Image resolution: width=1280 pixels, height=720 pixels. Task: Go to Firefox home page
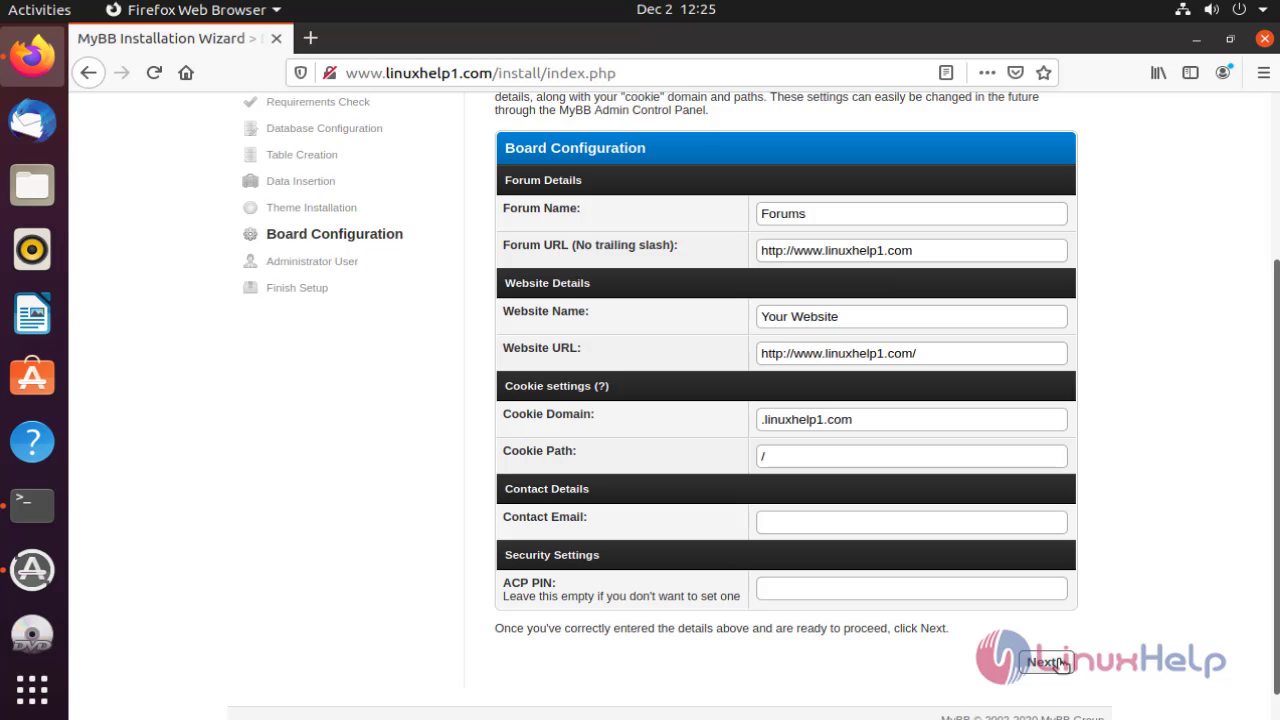click(x=186, y=73)
